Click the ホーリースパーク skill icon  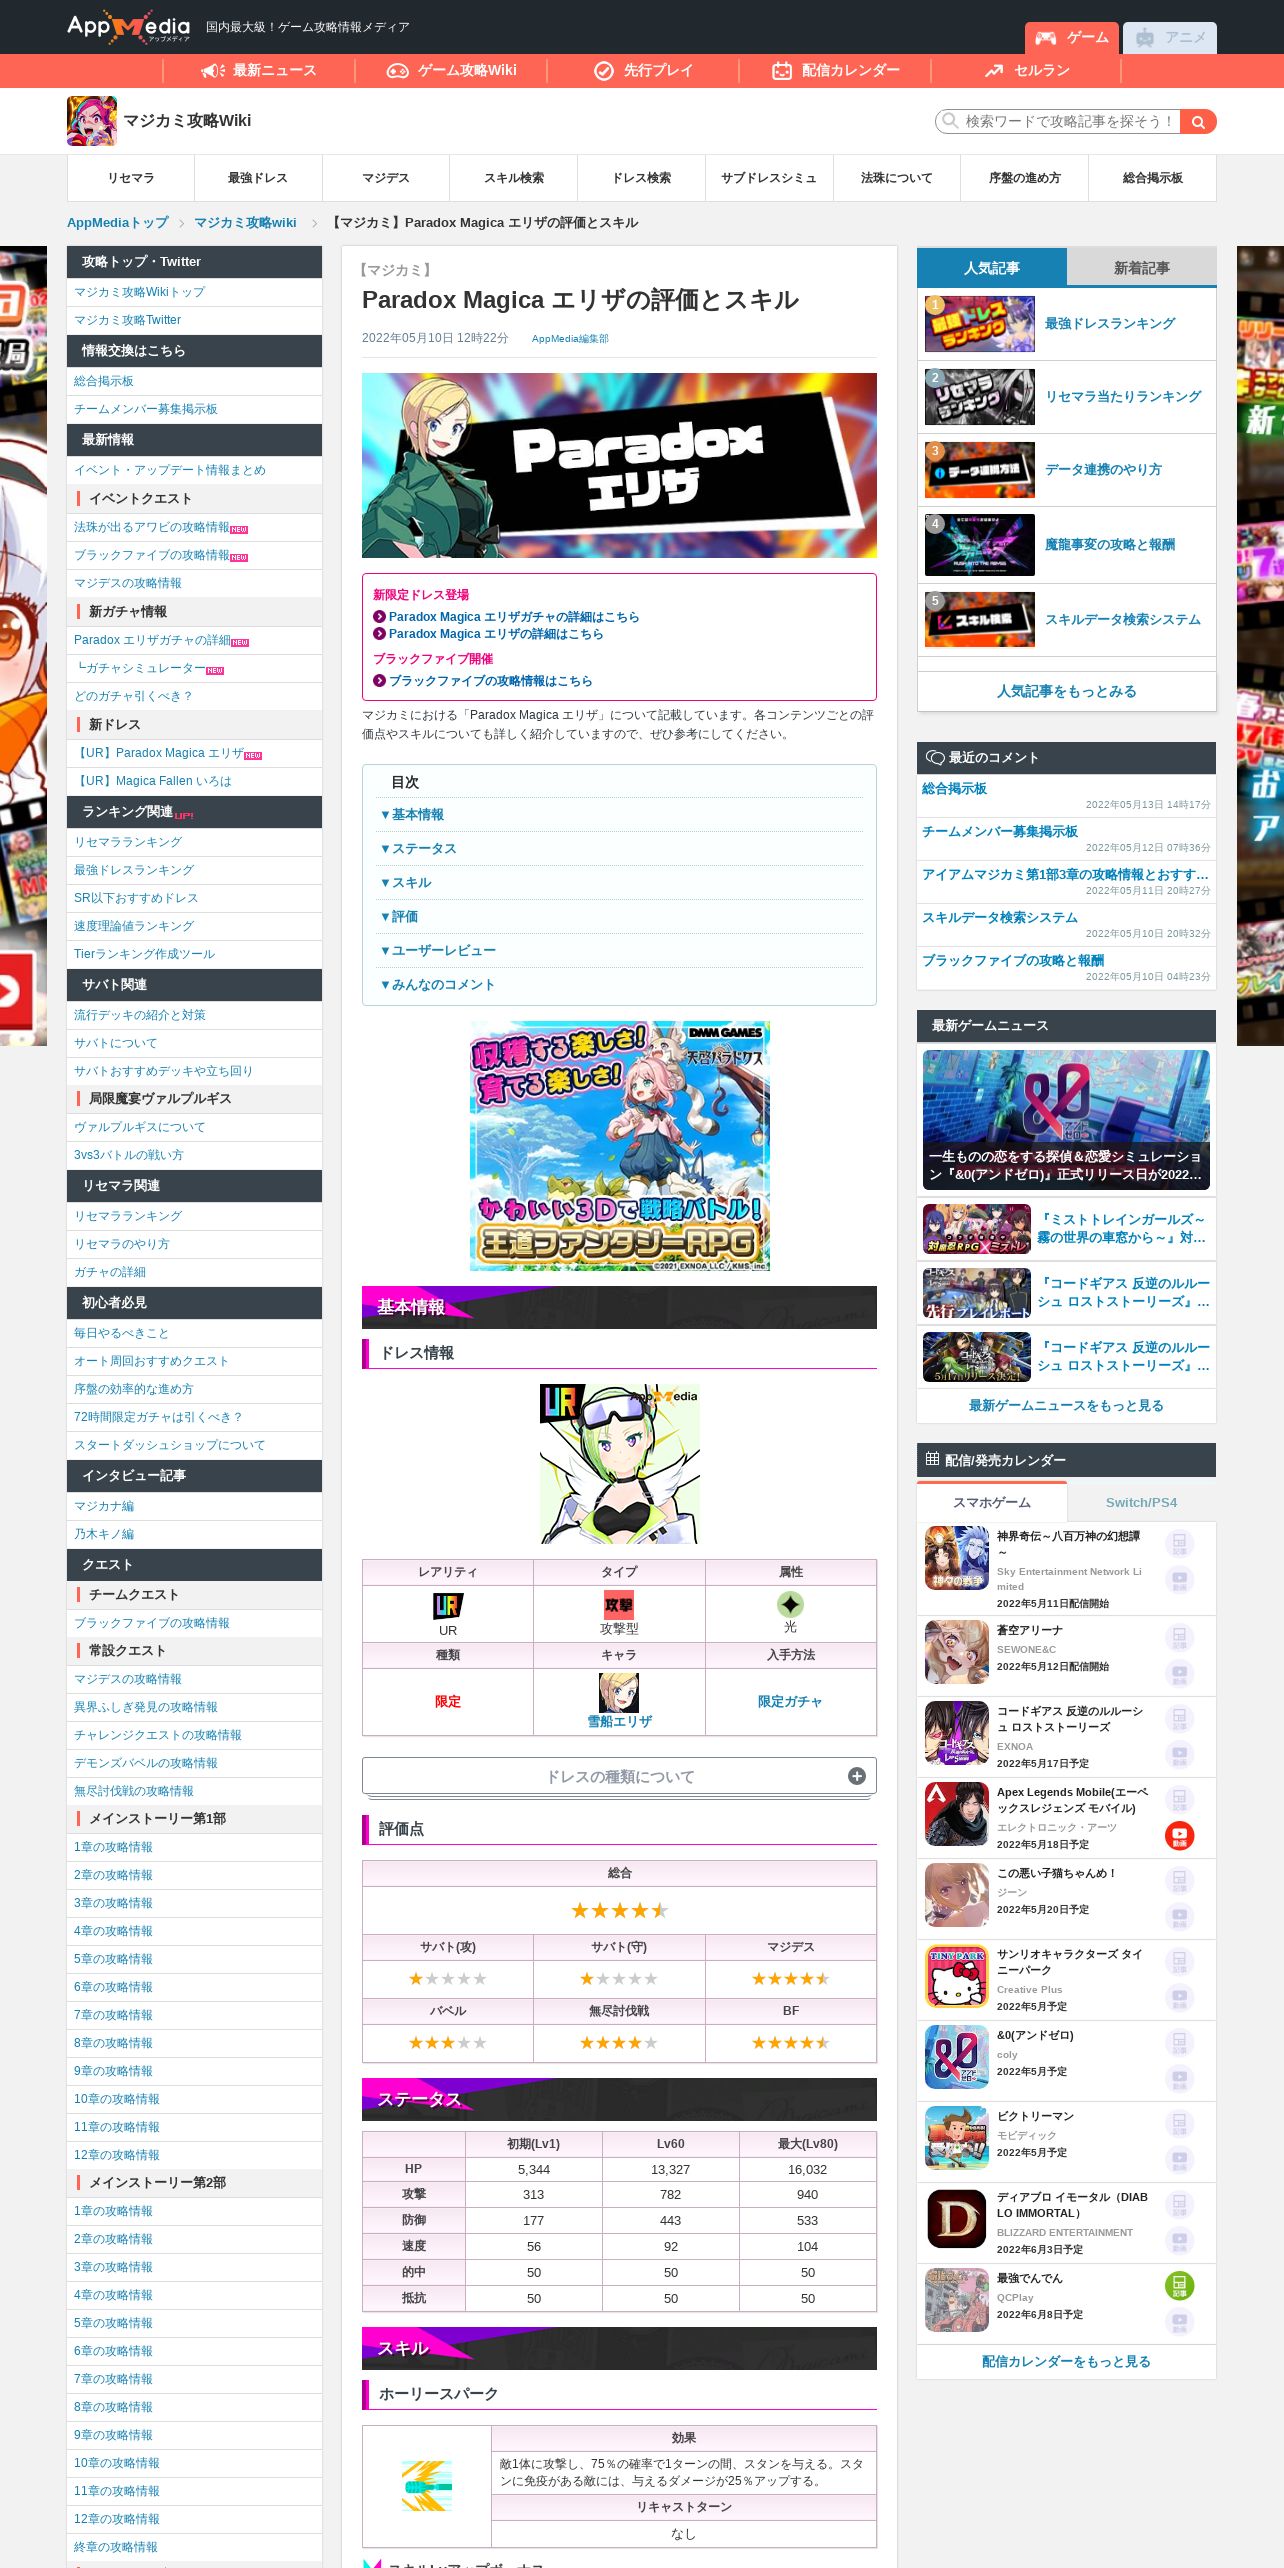tap(427, 2486)
